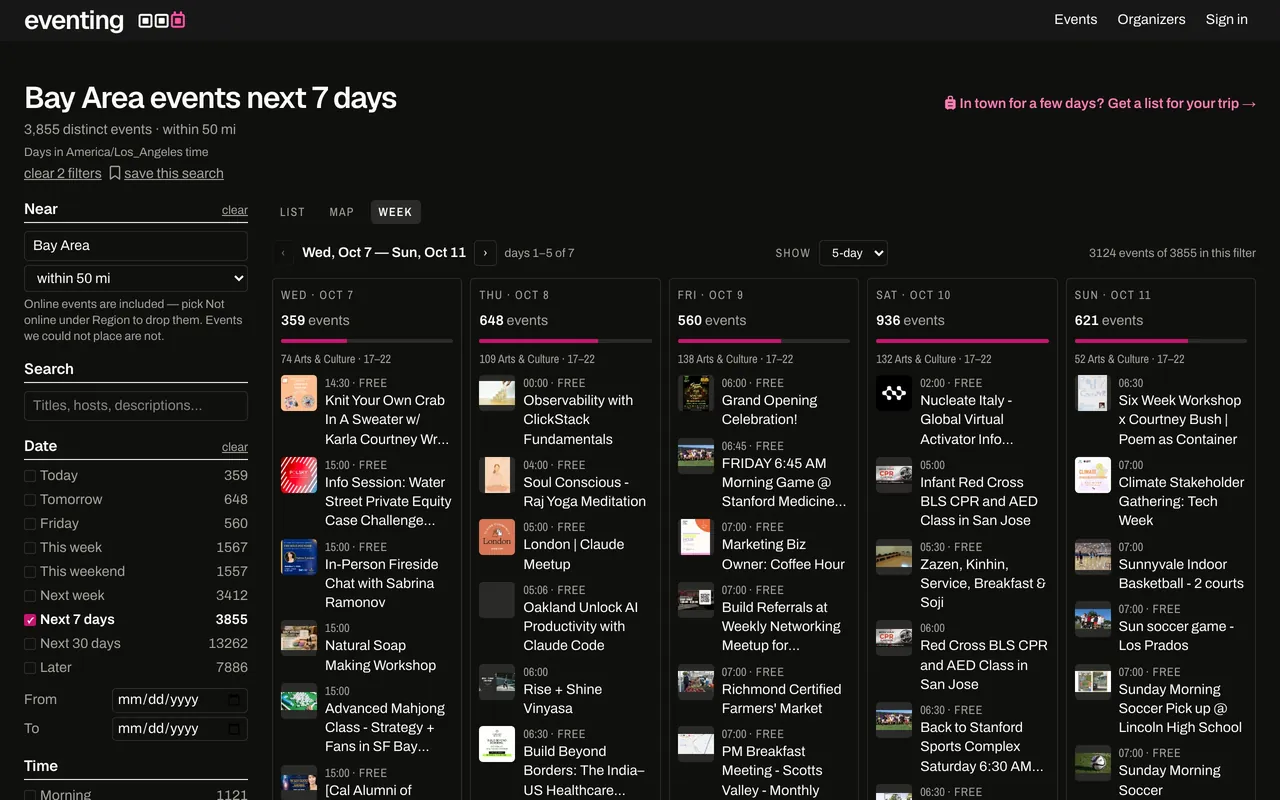Open the Organizers nav item
This screenshot has width=1280, height=800.
(x=1152, y=19)
